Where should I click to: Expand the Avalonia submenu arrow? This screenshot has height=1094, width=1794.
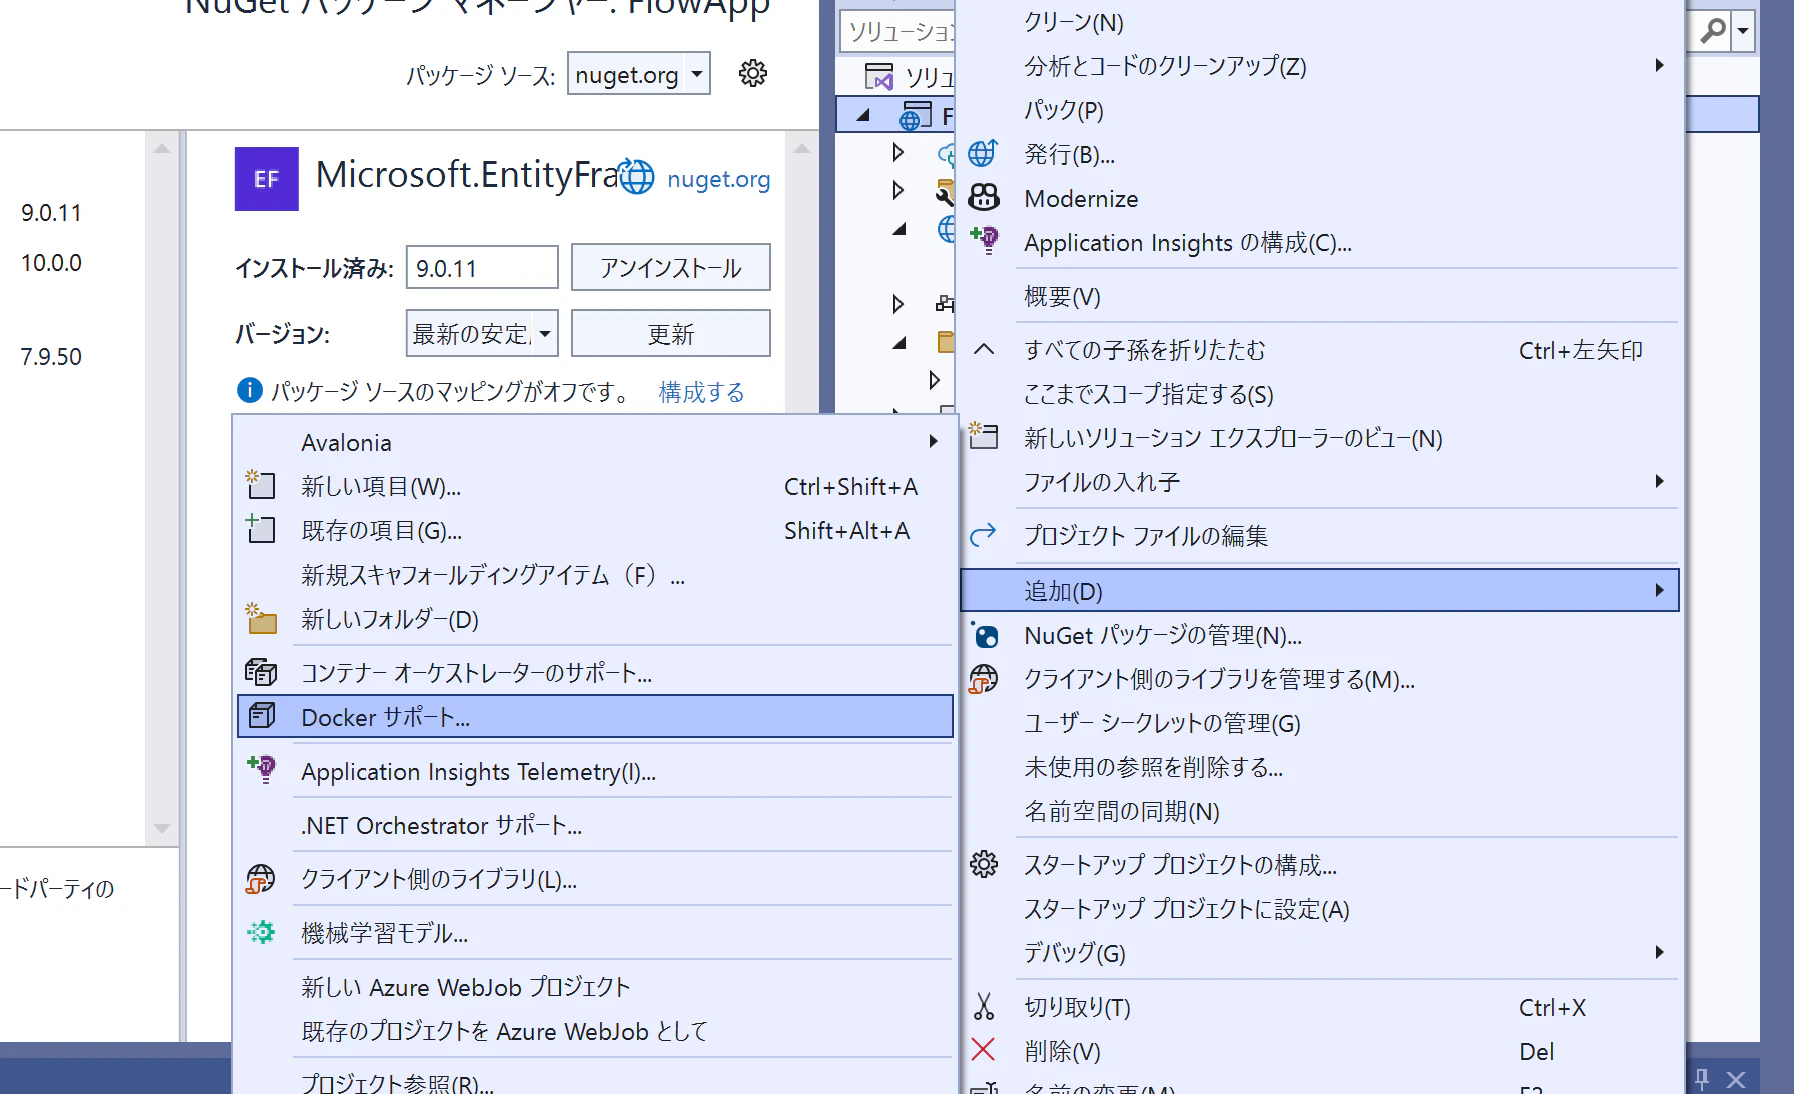click(x=933, y=441)
